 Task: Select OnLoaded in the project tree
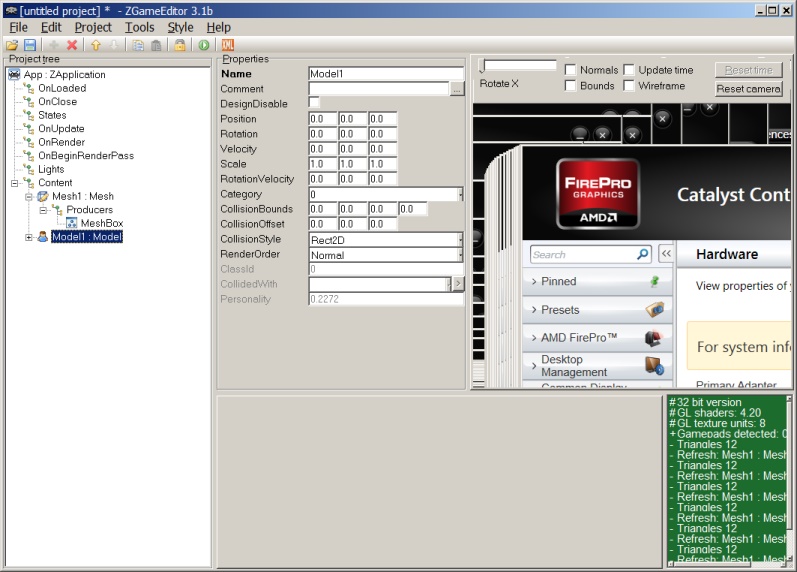click(62, 88)
